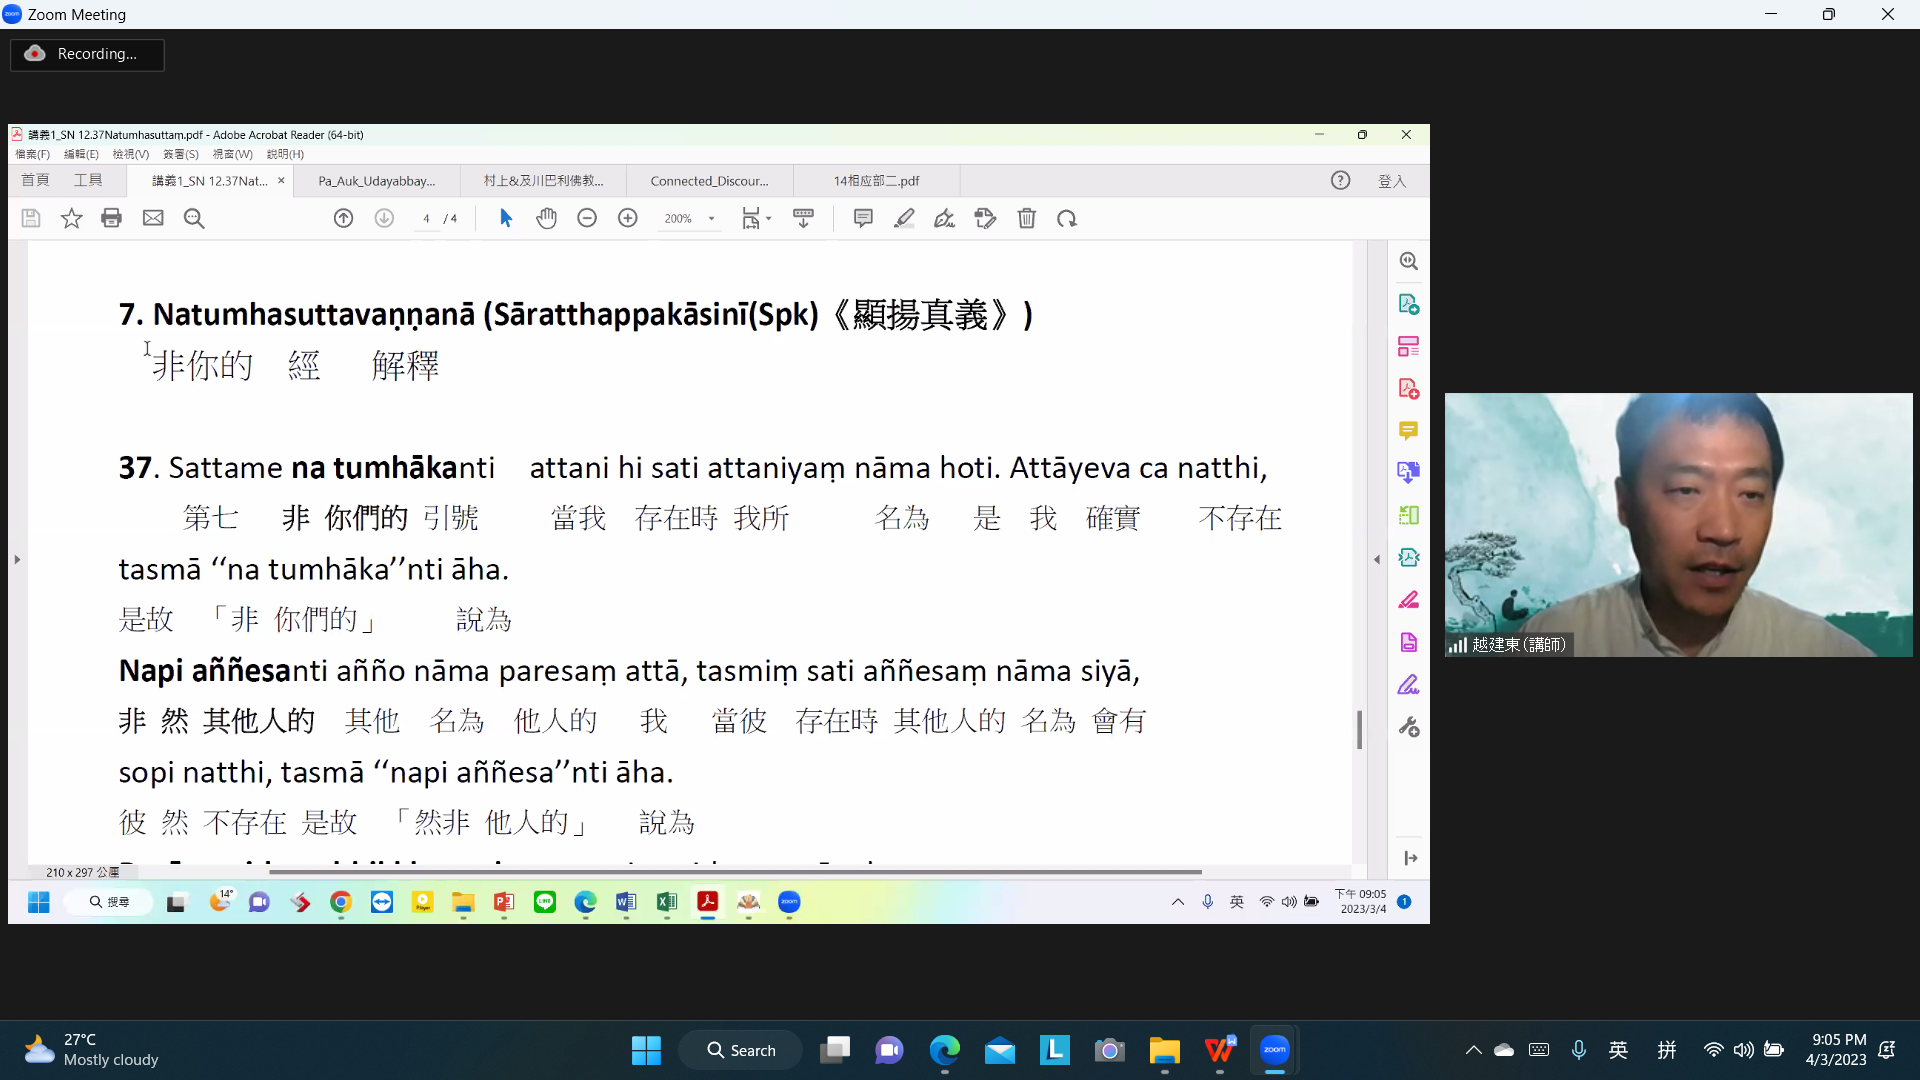Open the 工具 tools tab
This screenshot has height=1080, width=1920.
click(88, 180)
